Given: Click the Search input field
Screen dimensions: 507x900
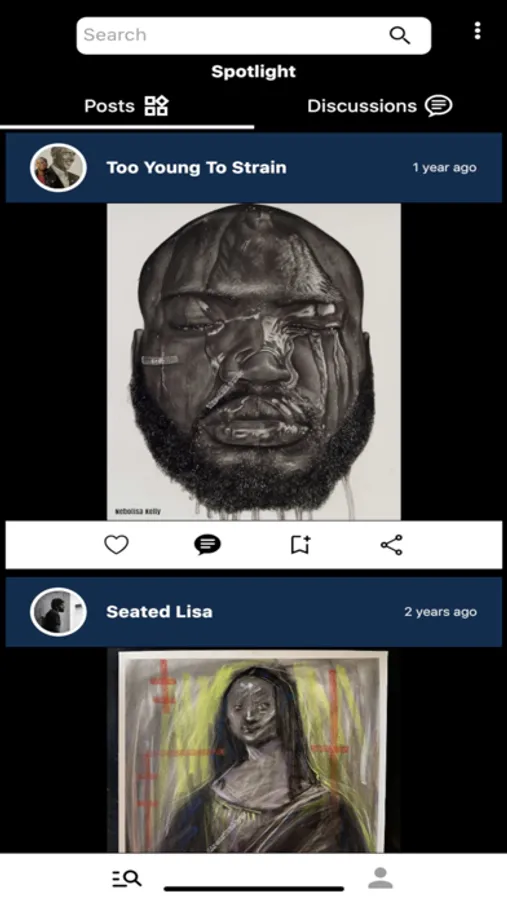Looking at the screenshot, I should point(254,36).
